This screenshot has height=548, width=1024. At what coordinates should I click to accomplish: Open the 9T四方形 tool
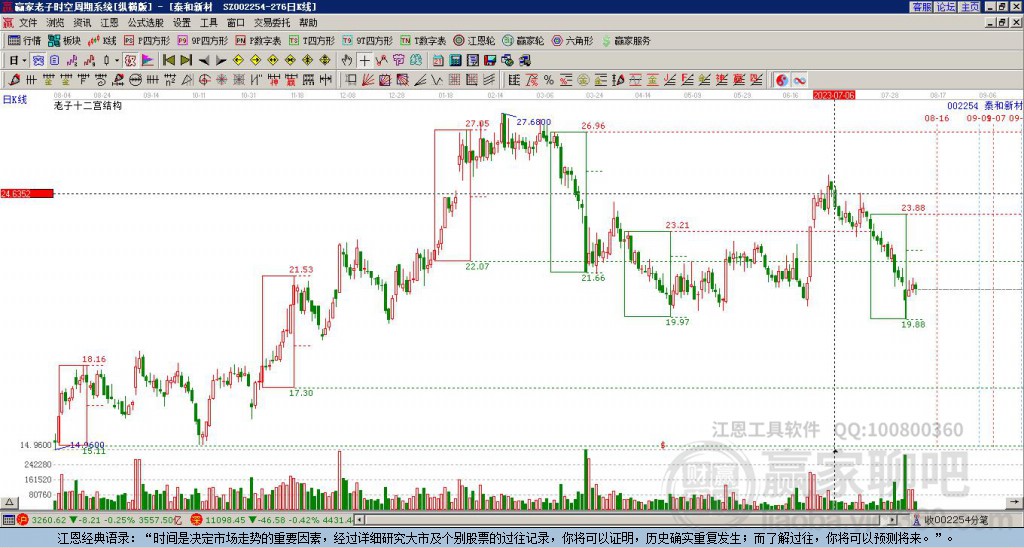click(367, 40)
